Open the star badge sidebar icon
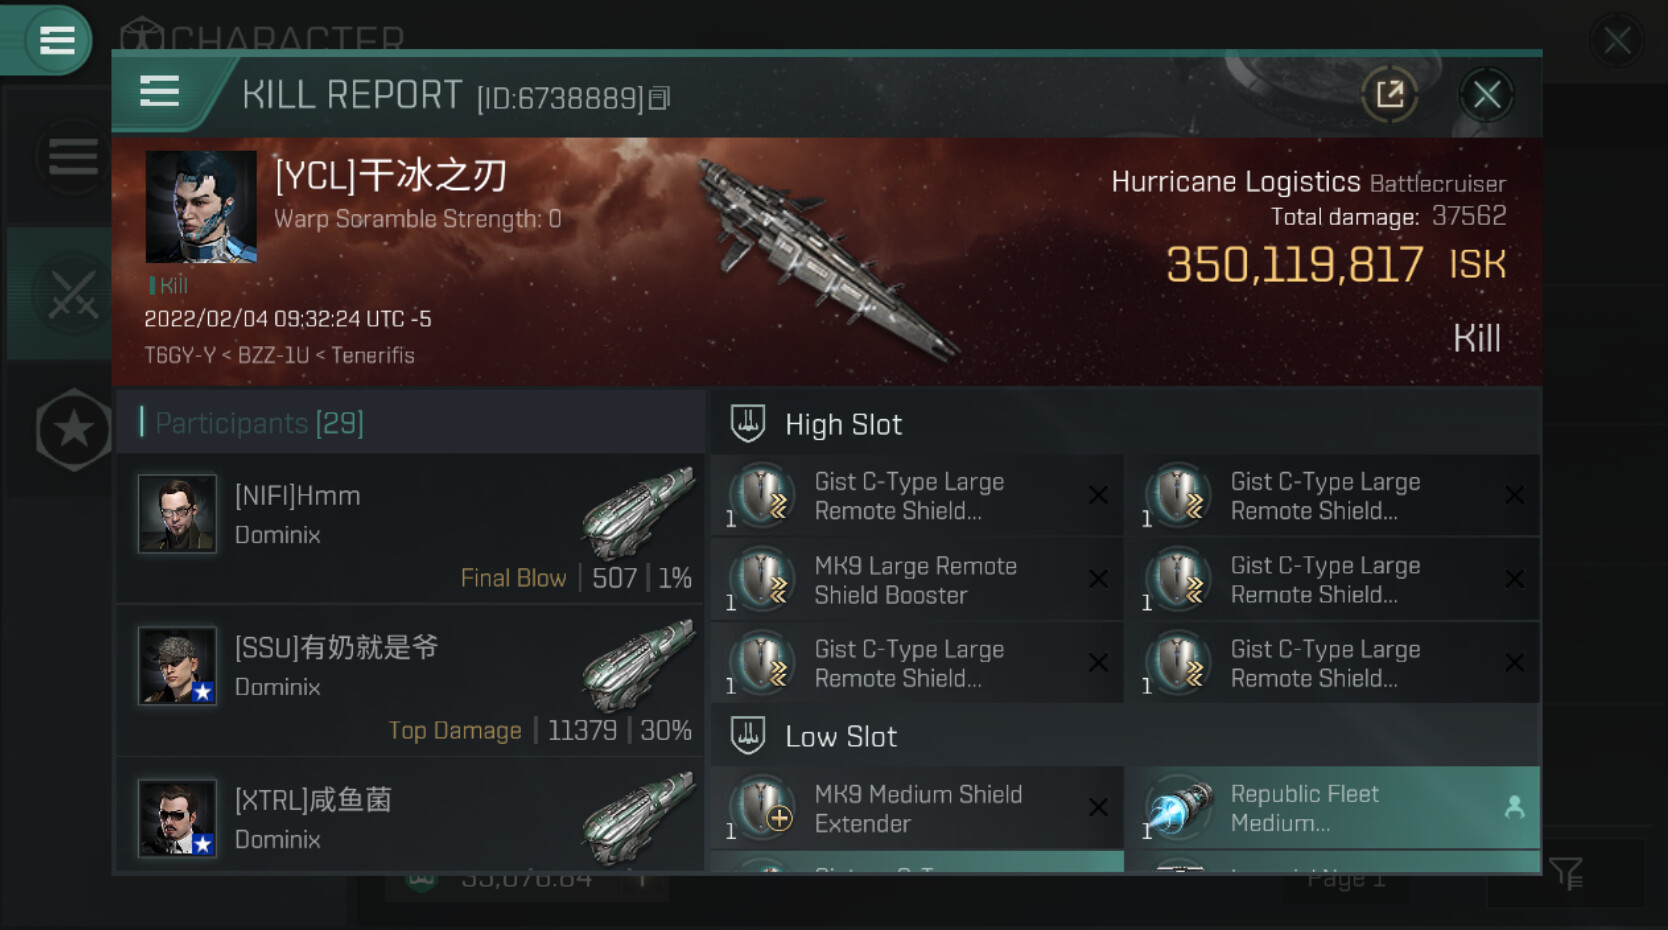The width and height of the screenshot is (1668, 930). point(73,430)
